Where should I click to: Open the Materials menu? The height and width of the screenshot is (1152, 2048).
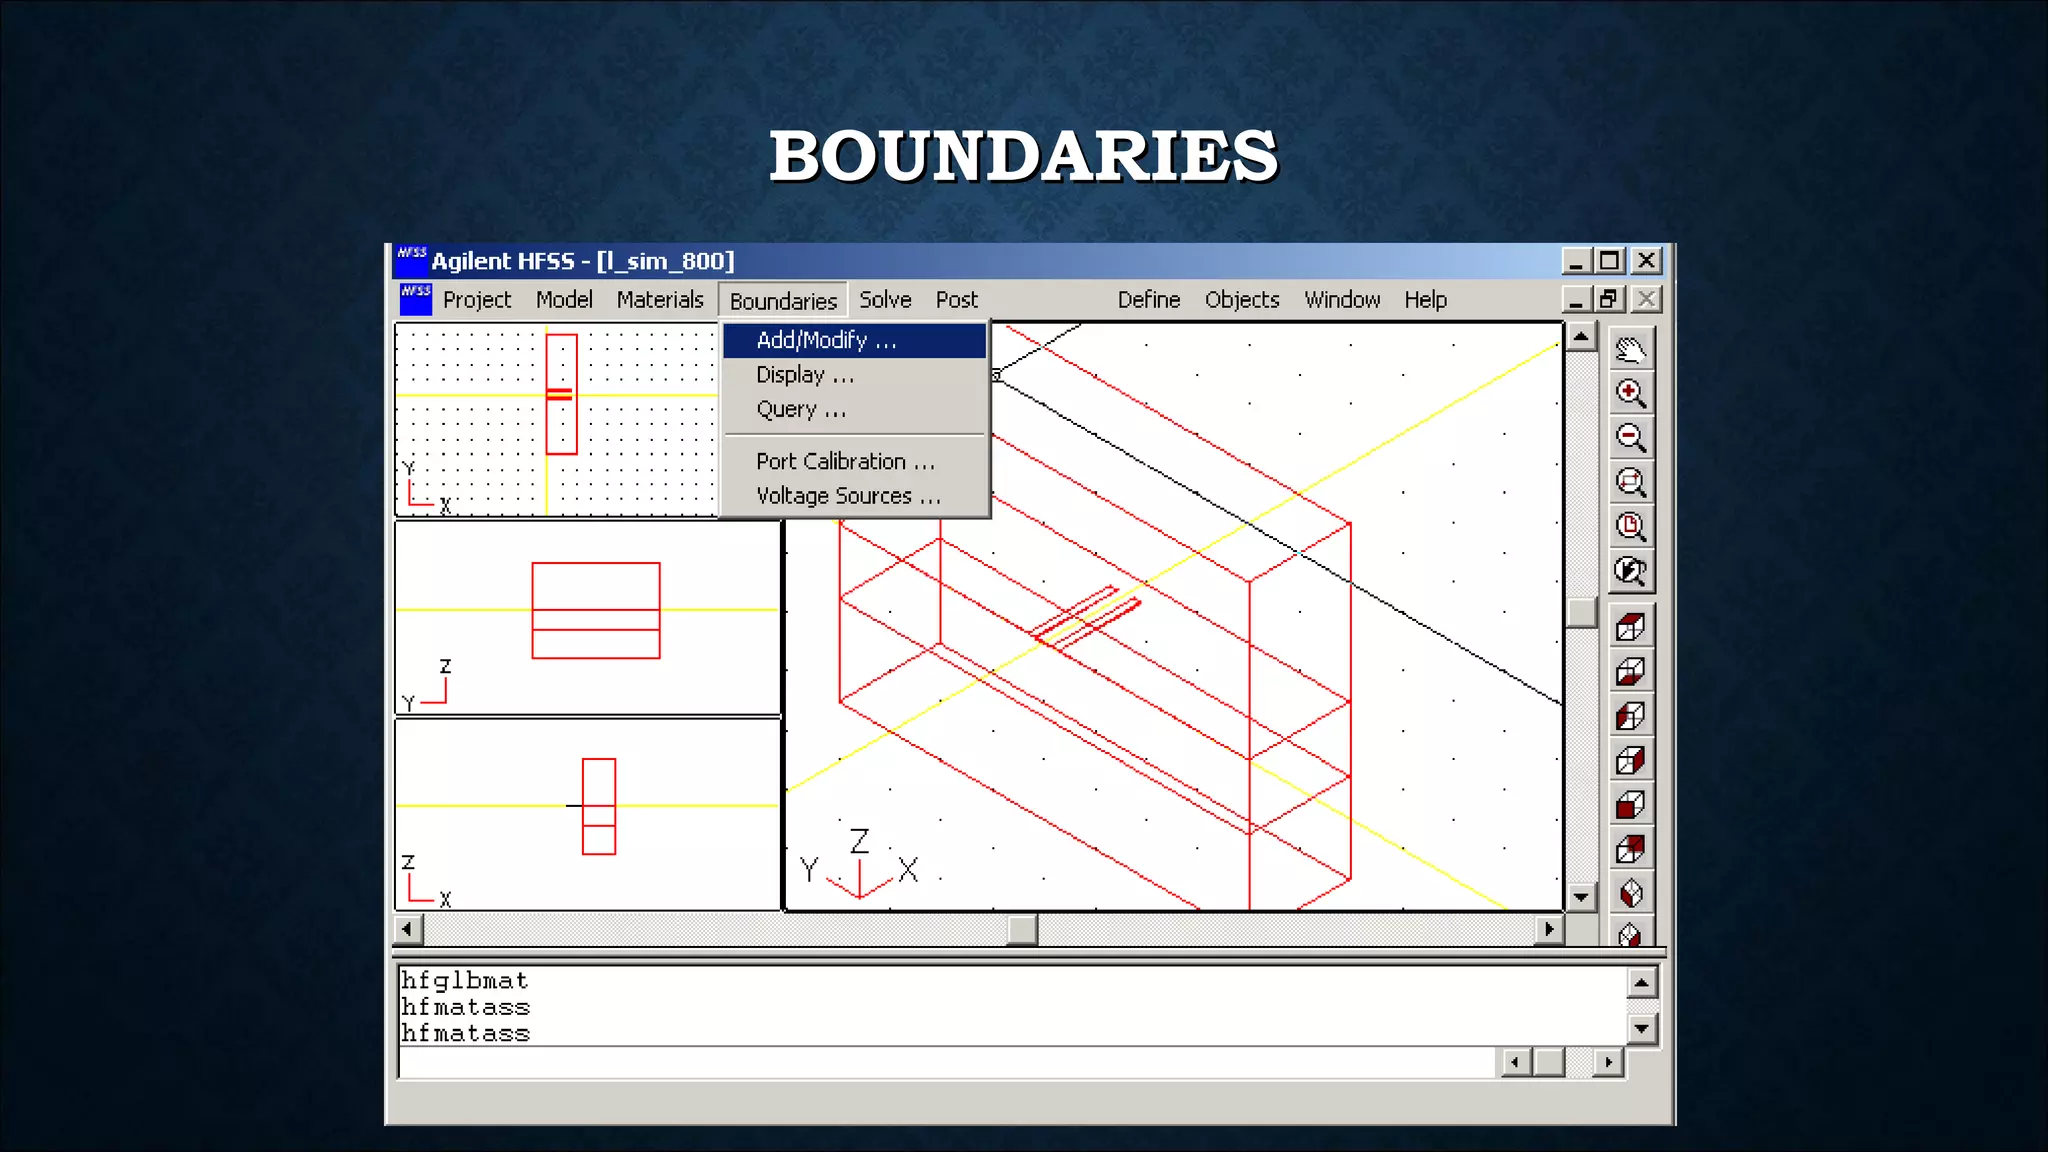660,300
